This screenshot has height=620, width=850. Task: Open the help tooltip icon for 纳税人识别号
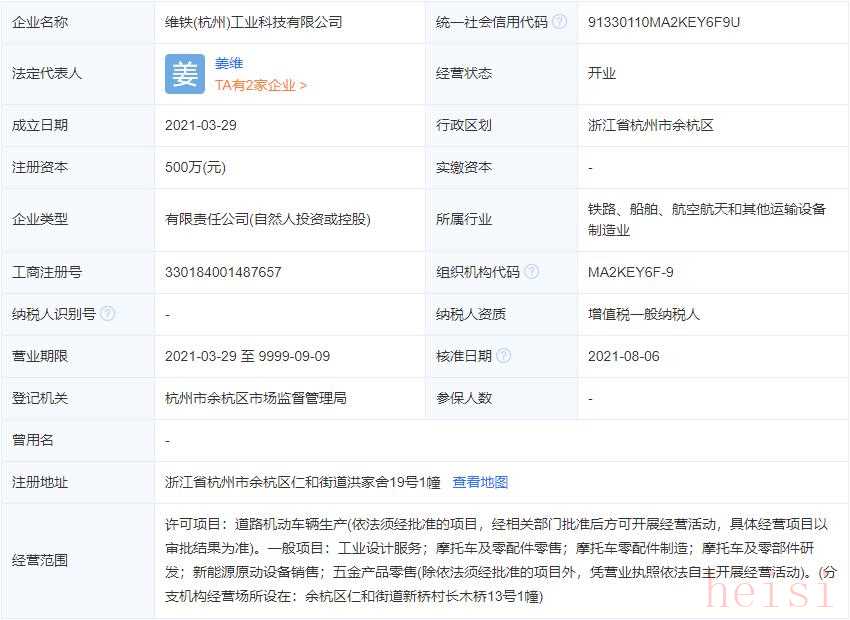[108, 314]
